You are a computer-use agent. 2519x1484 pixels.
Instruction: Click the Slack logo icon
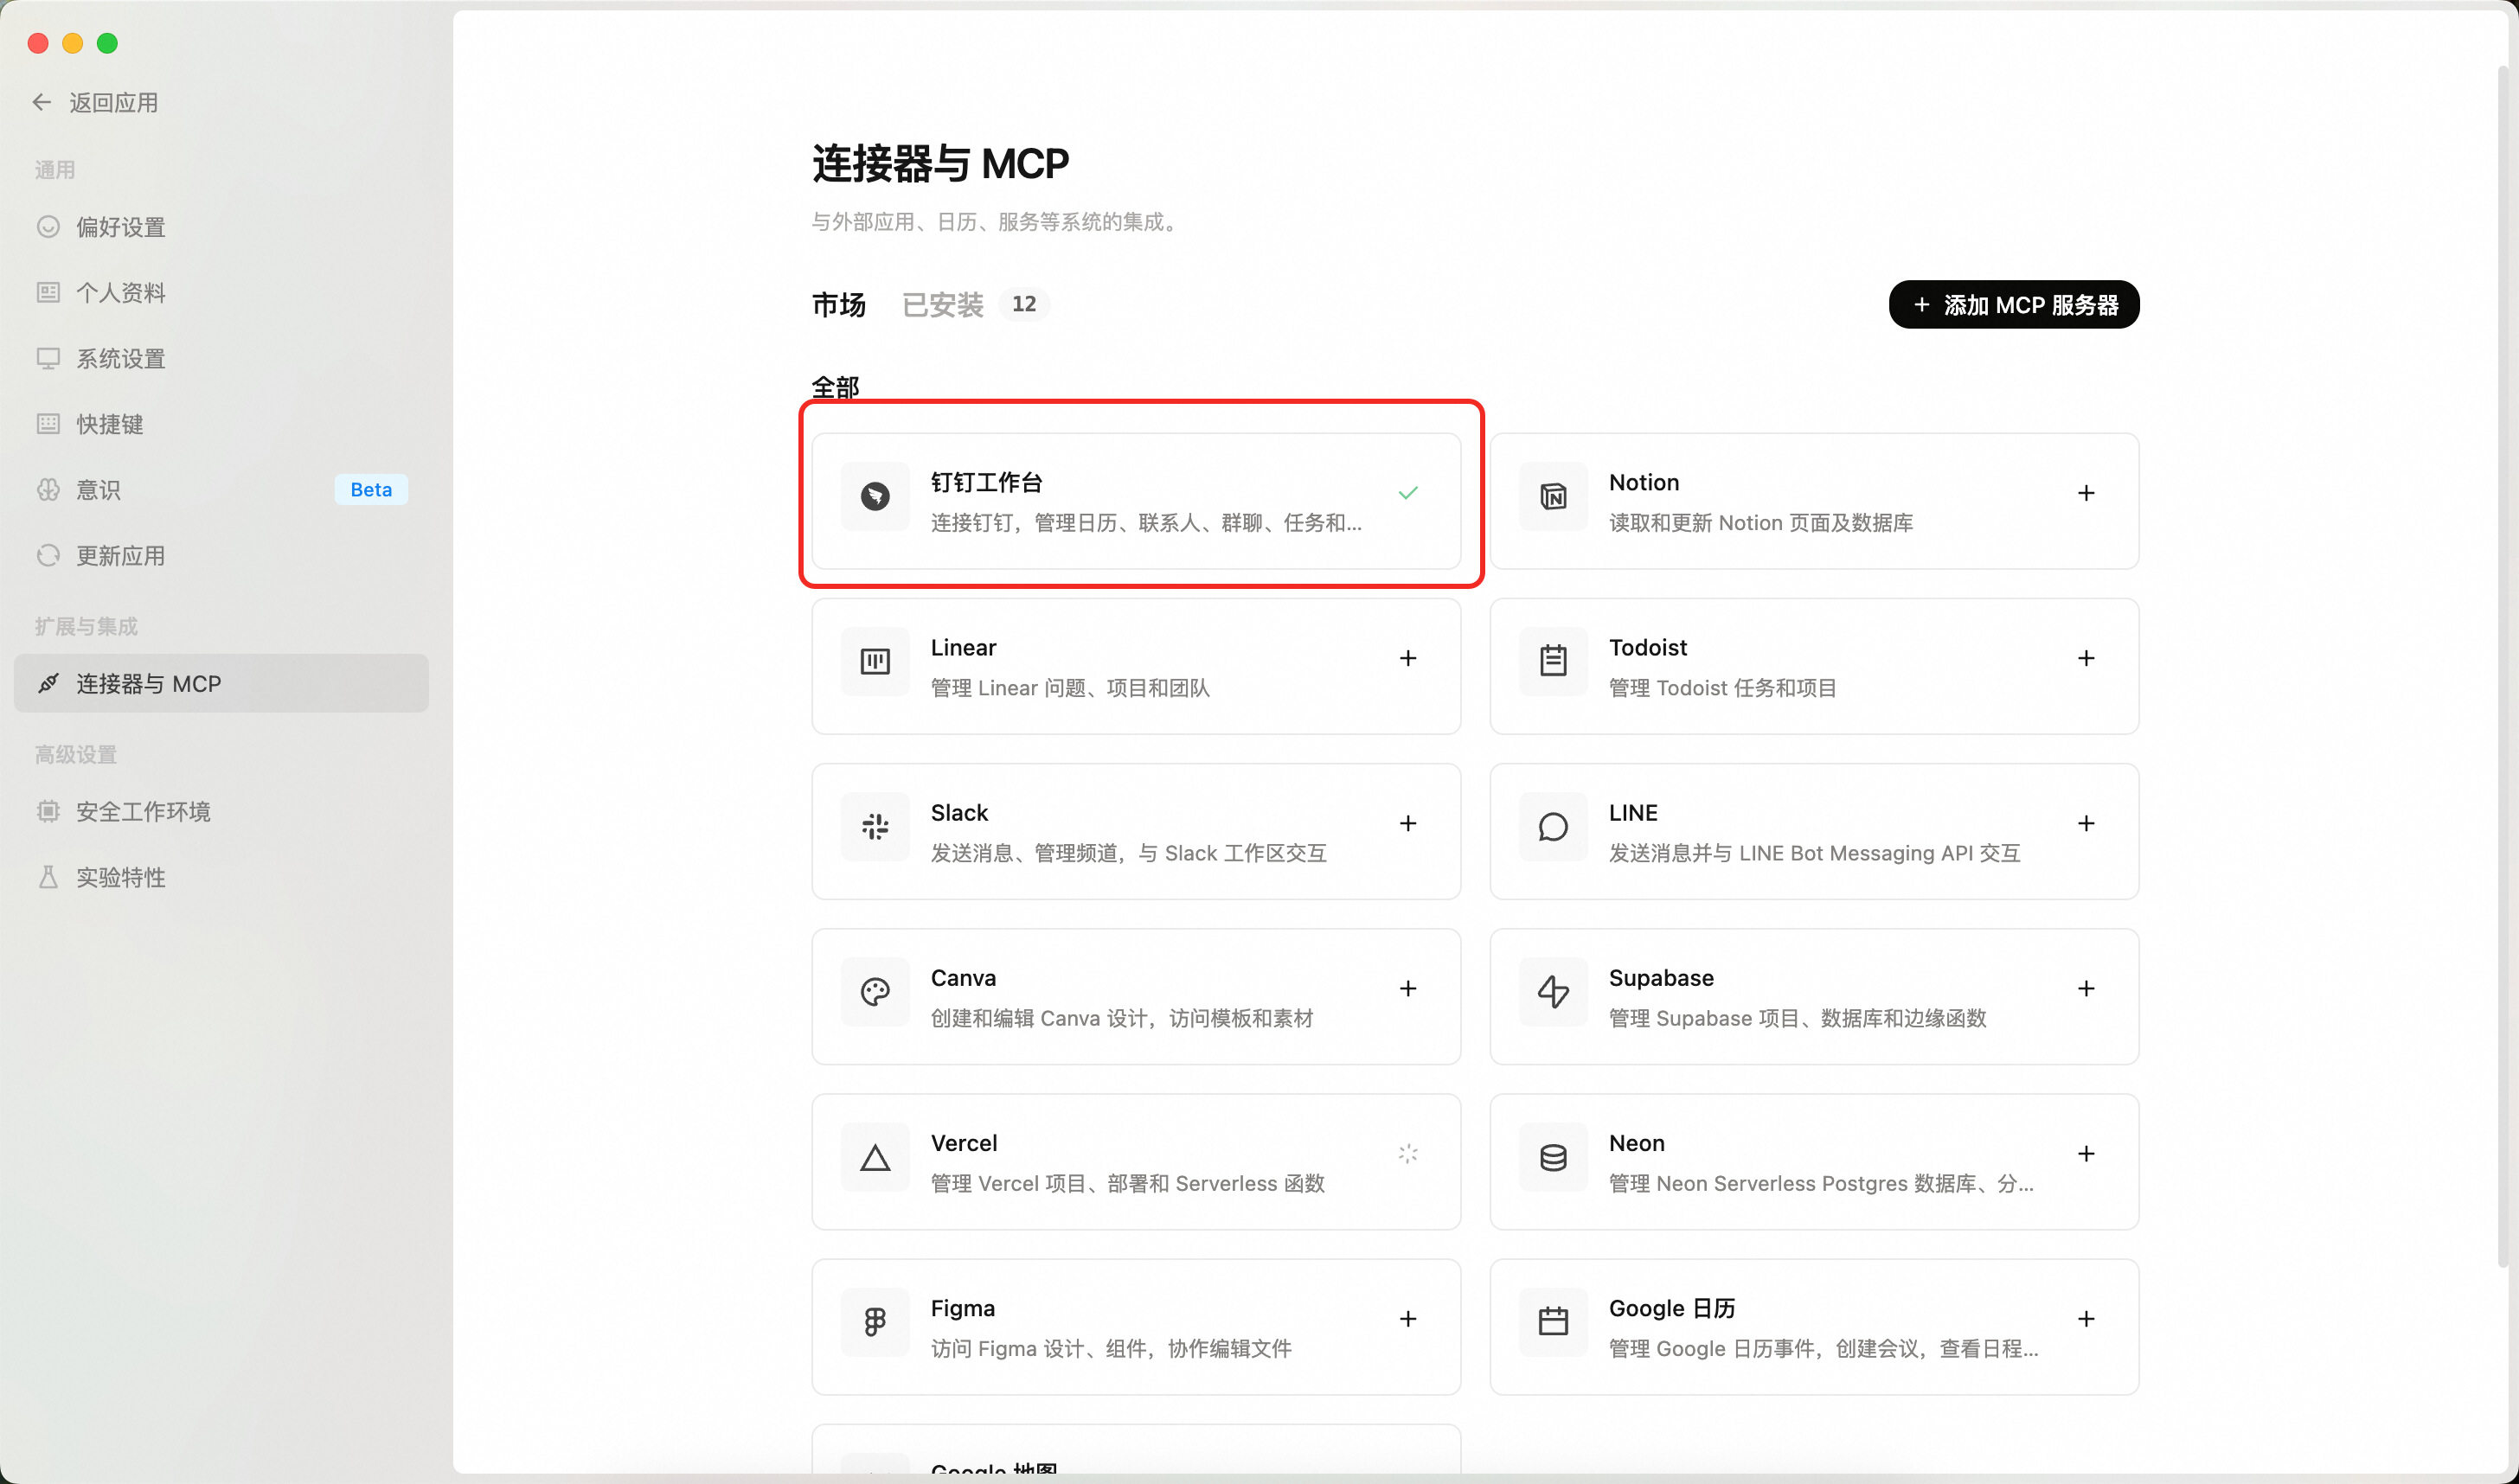pyautogui.click(x=875, y=826)
